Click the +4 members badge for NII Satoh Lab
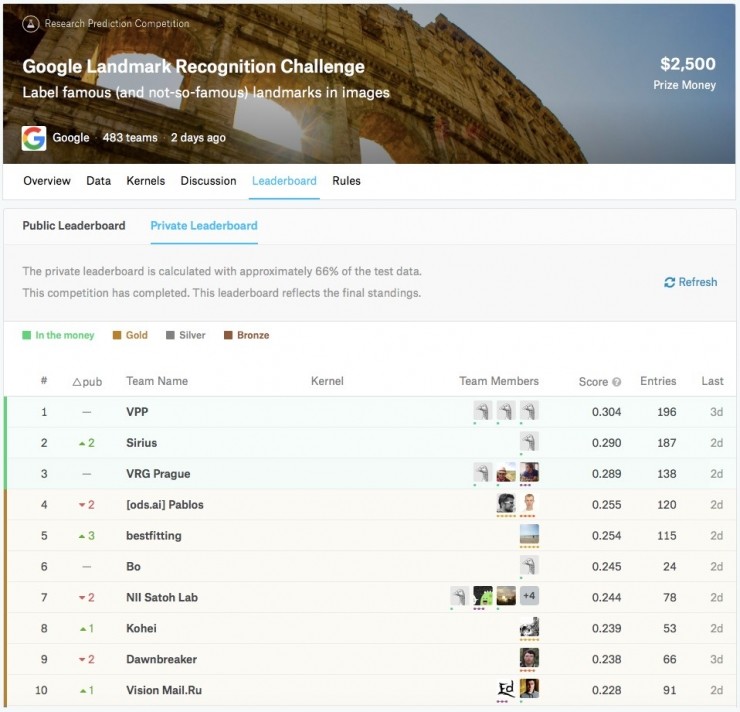 point(529,596)
